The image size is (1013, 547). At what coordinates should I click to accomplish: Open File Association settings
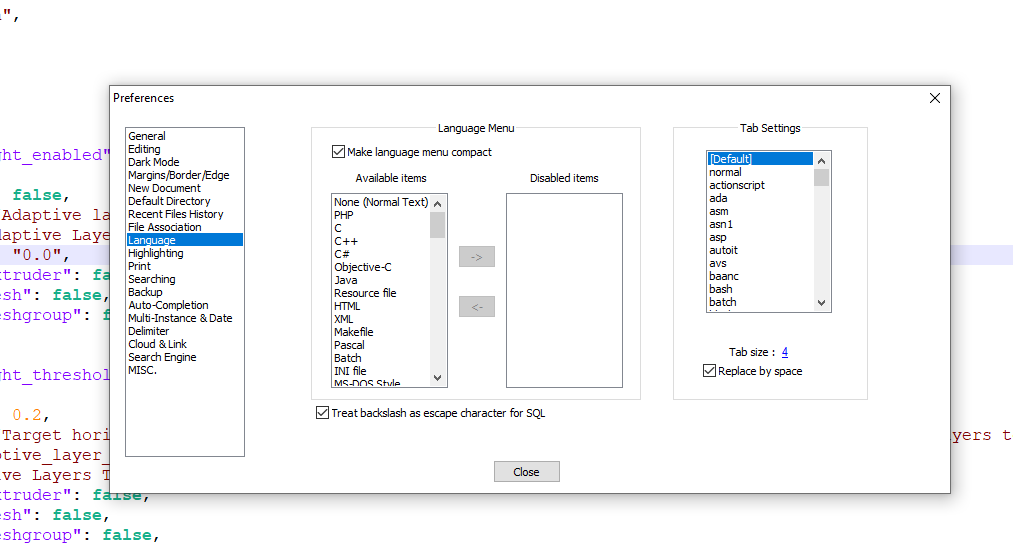click(165, 227)
